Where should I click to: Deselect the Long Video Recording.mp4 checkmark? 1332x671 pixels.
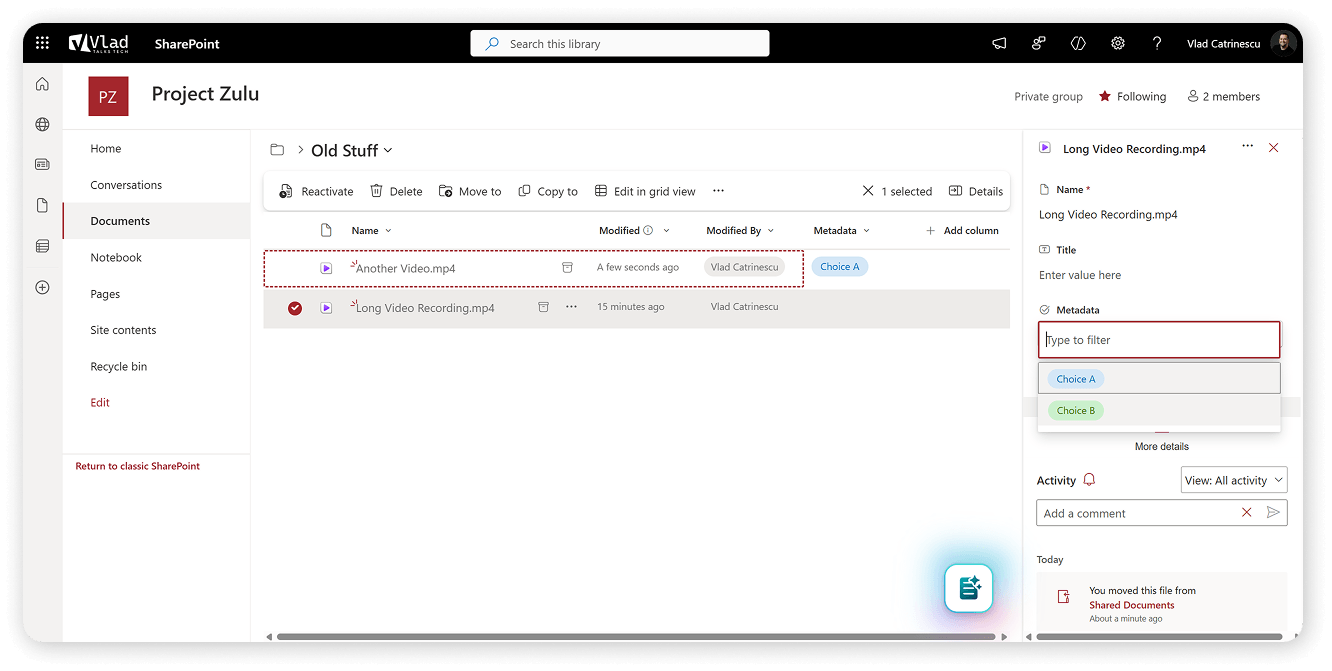point(295,308)
